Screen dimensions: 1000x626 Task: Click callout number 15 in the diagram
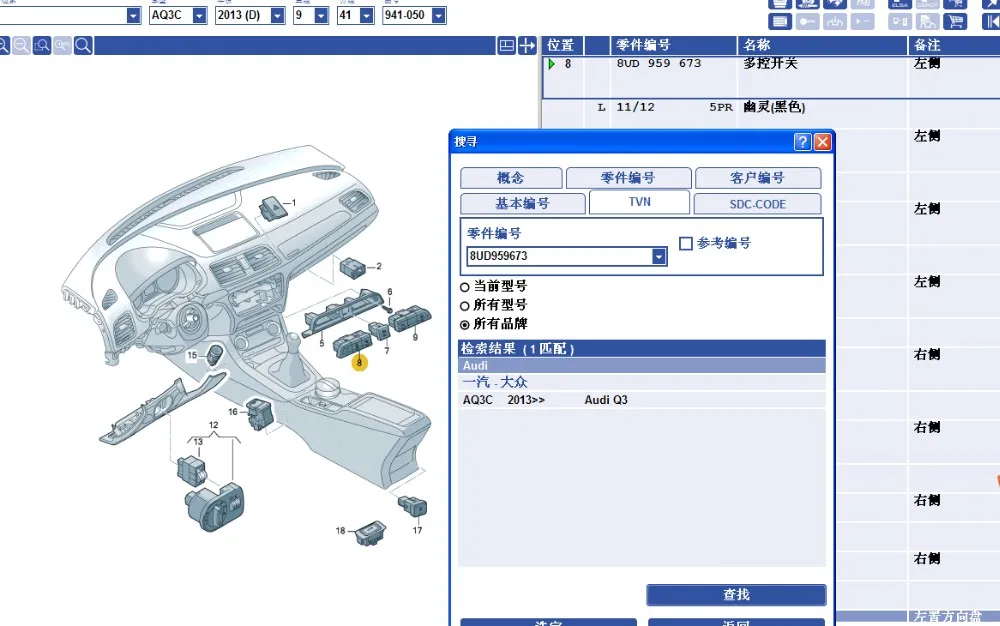pyautogui.click(x=192, y=355)
